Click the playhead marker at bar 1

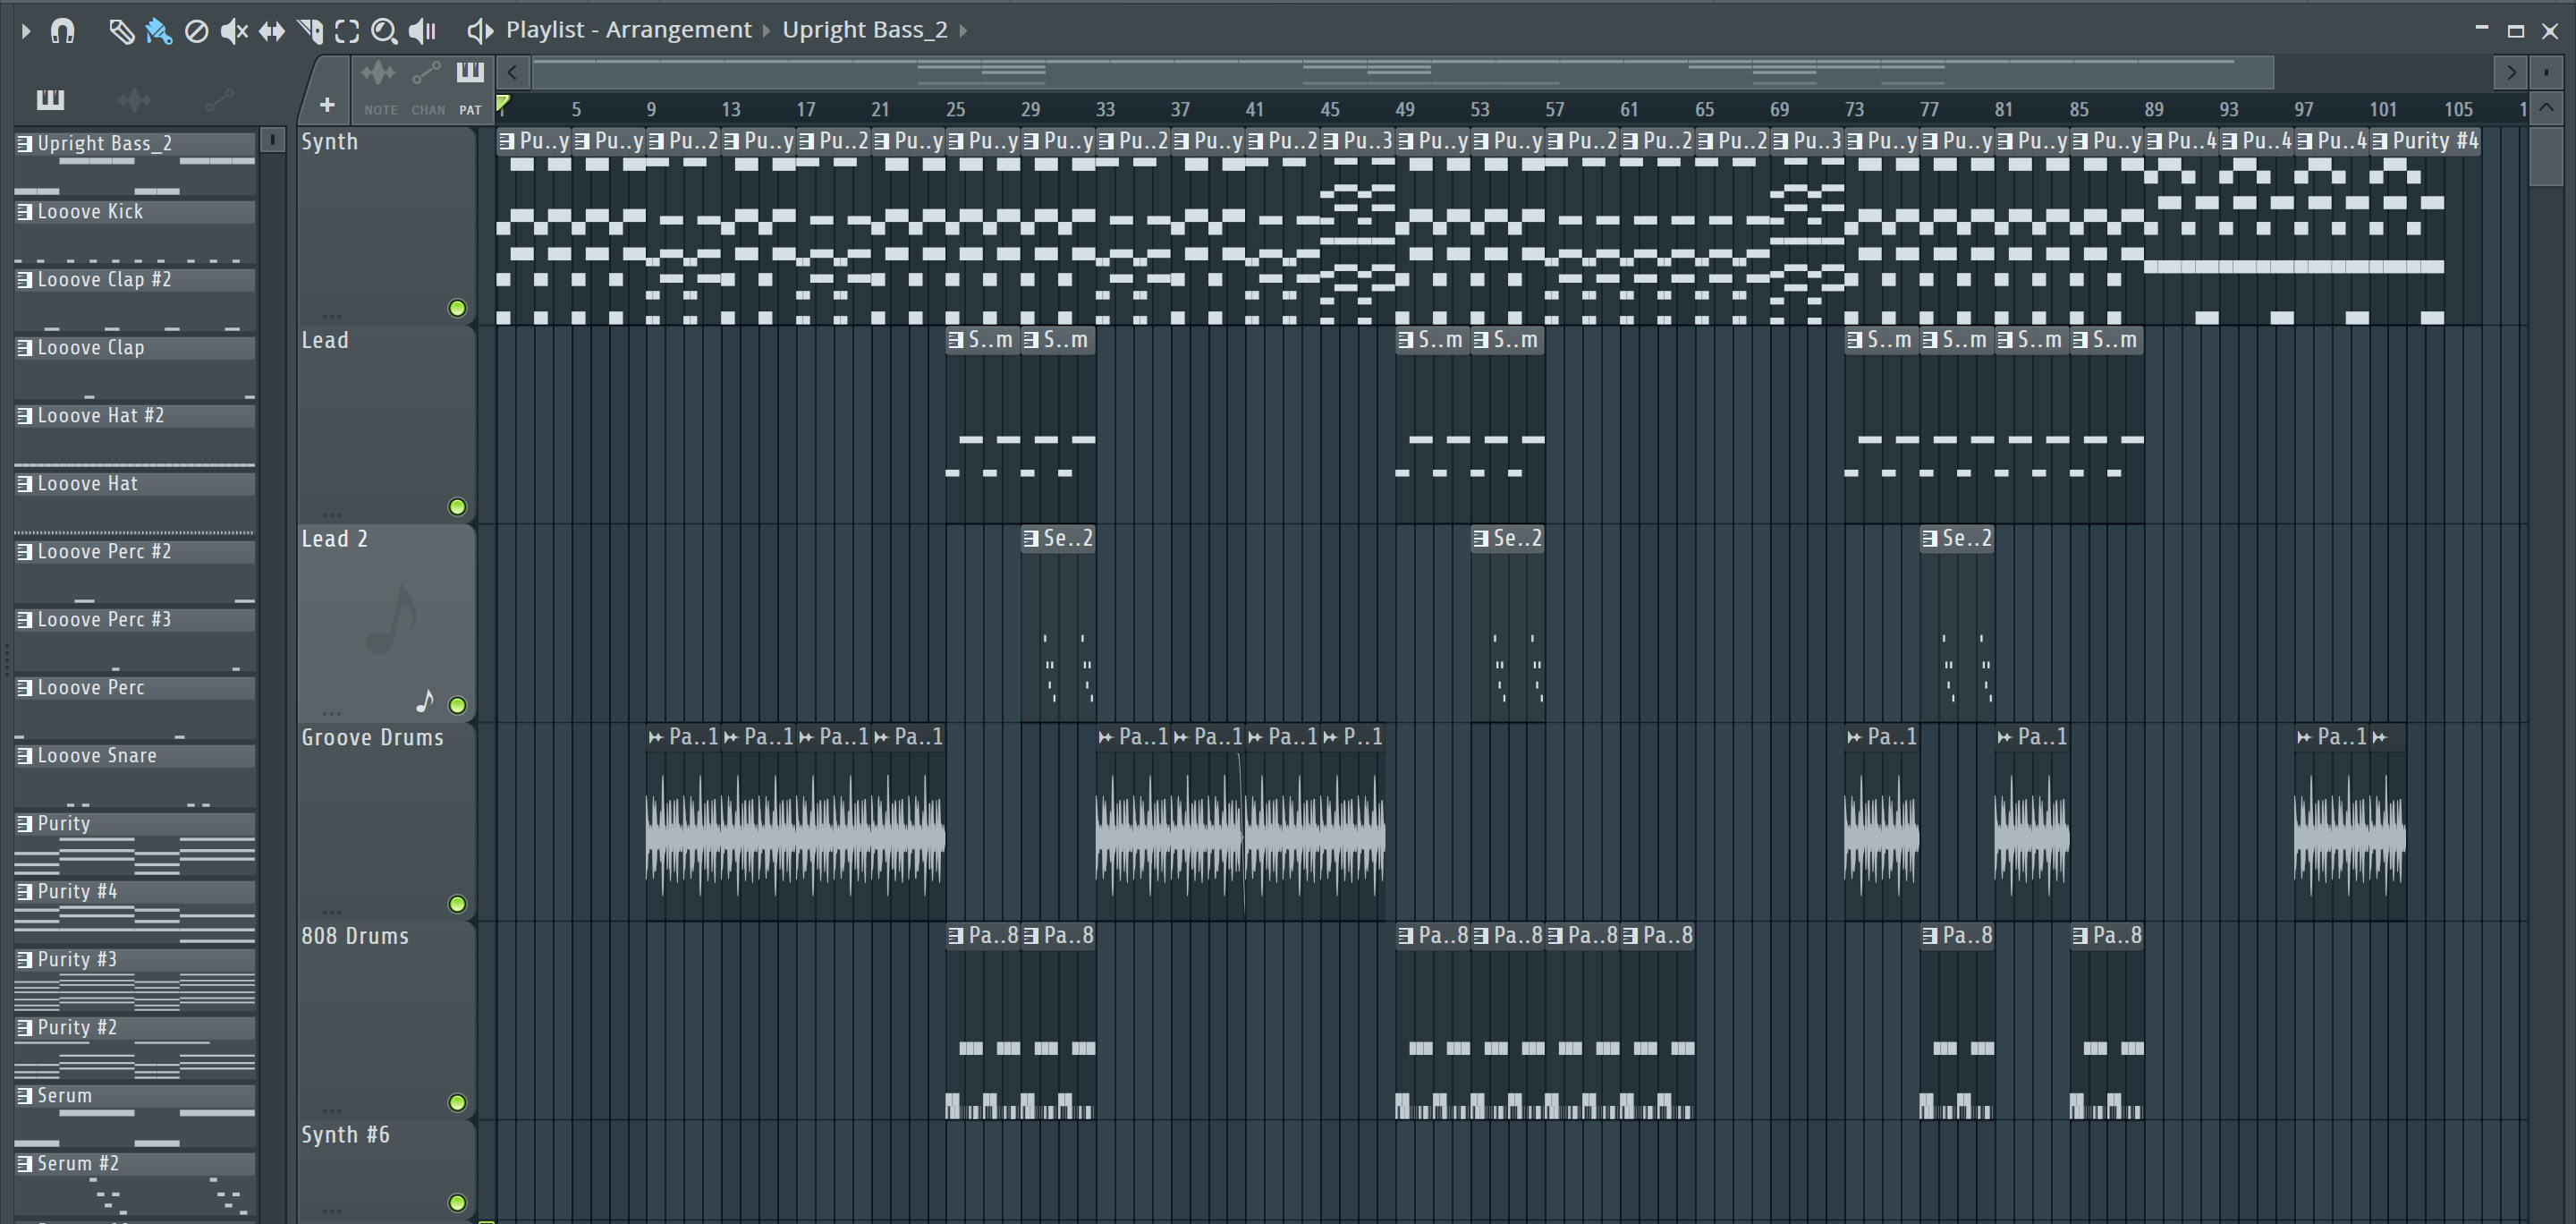click(503, 104)
